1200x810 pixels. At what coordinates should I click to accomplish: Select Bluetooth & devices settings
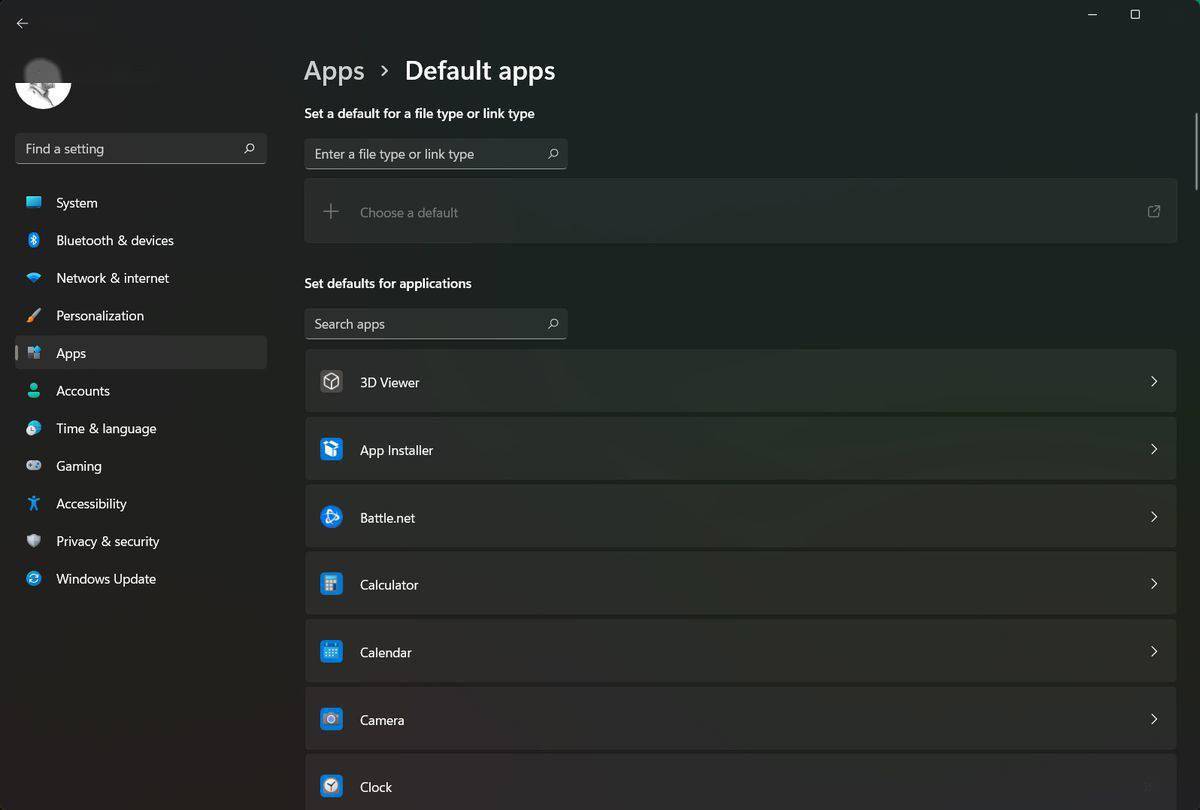click(x=114, y=240)
